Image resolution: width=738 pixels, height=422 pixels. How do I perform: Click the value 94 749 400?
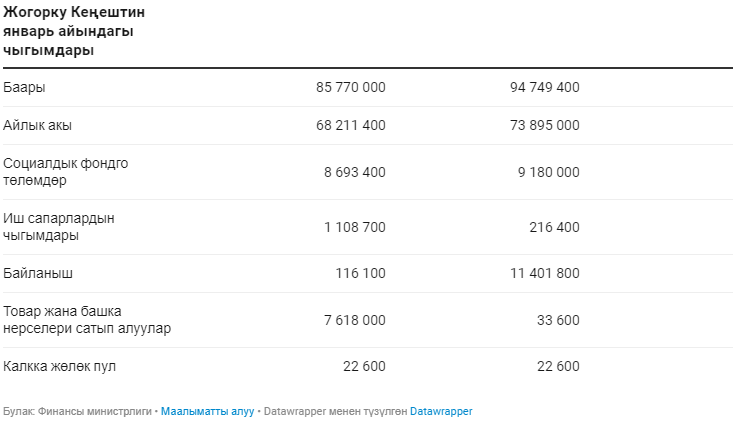[544, 88]
